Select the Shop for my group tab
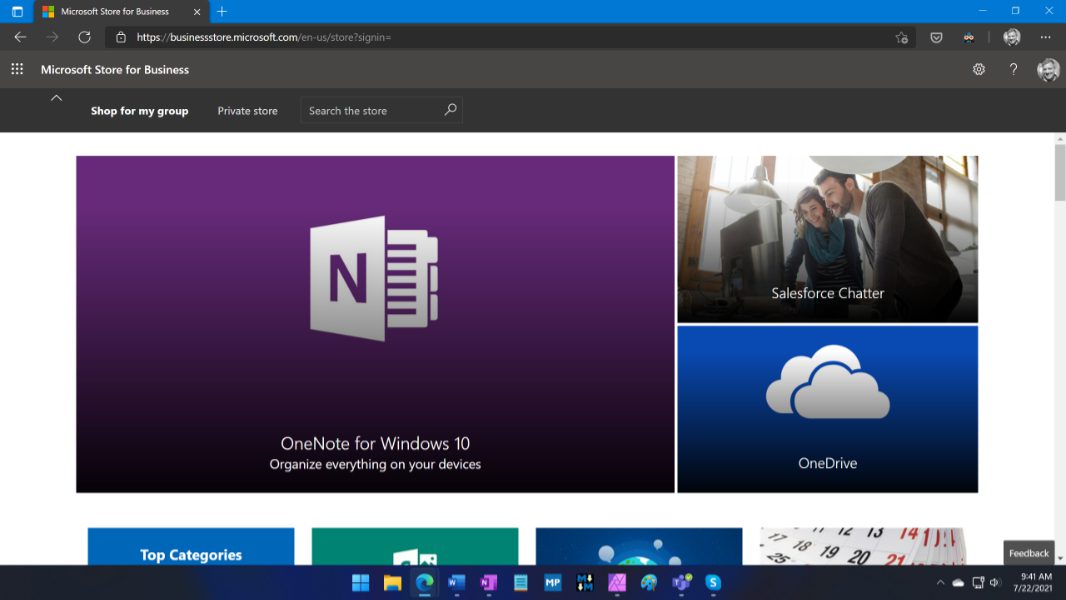 coord(139,111)
